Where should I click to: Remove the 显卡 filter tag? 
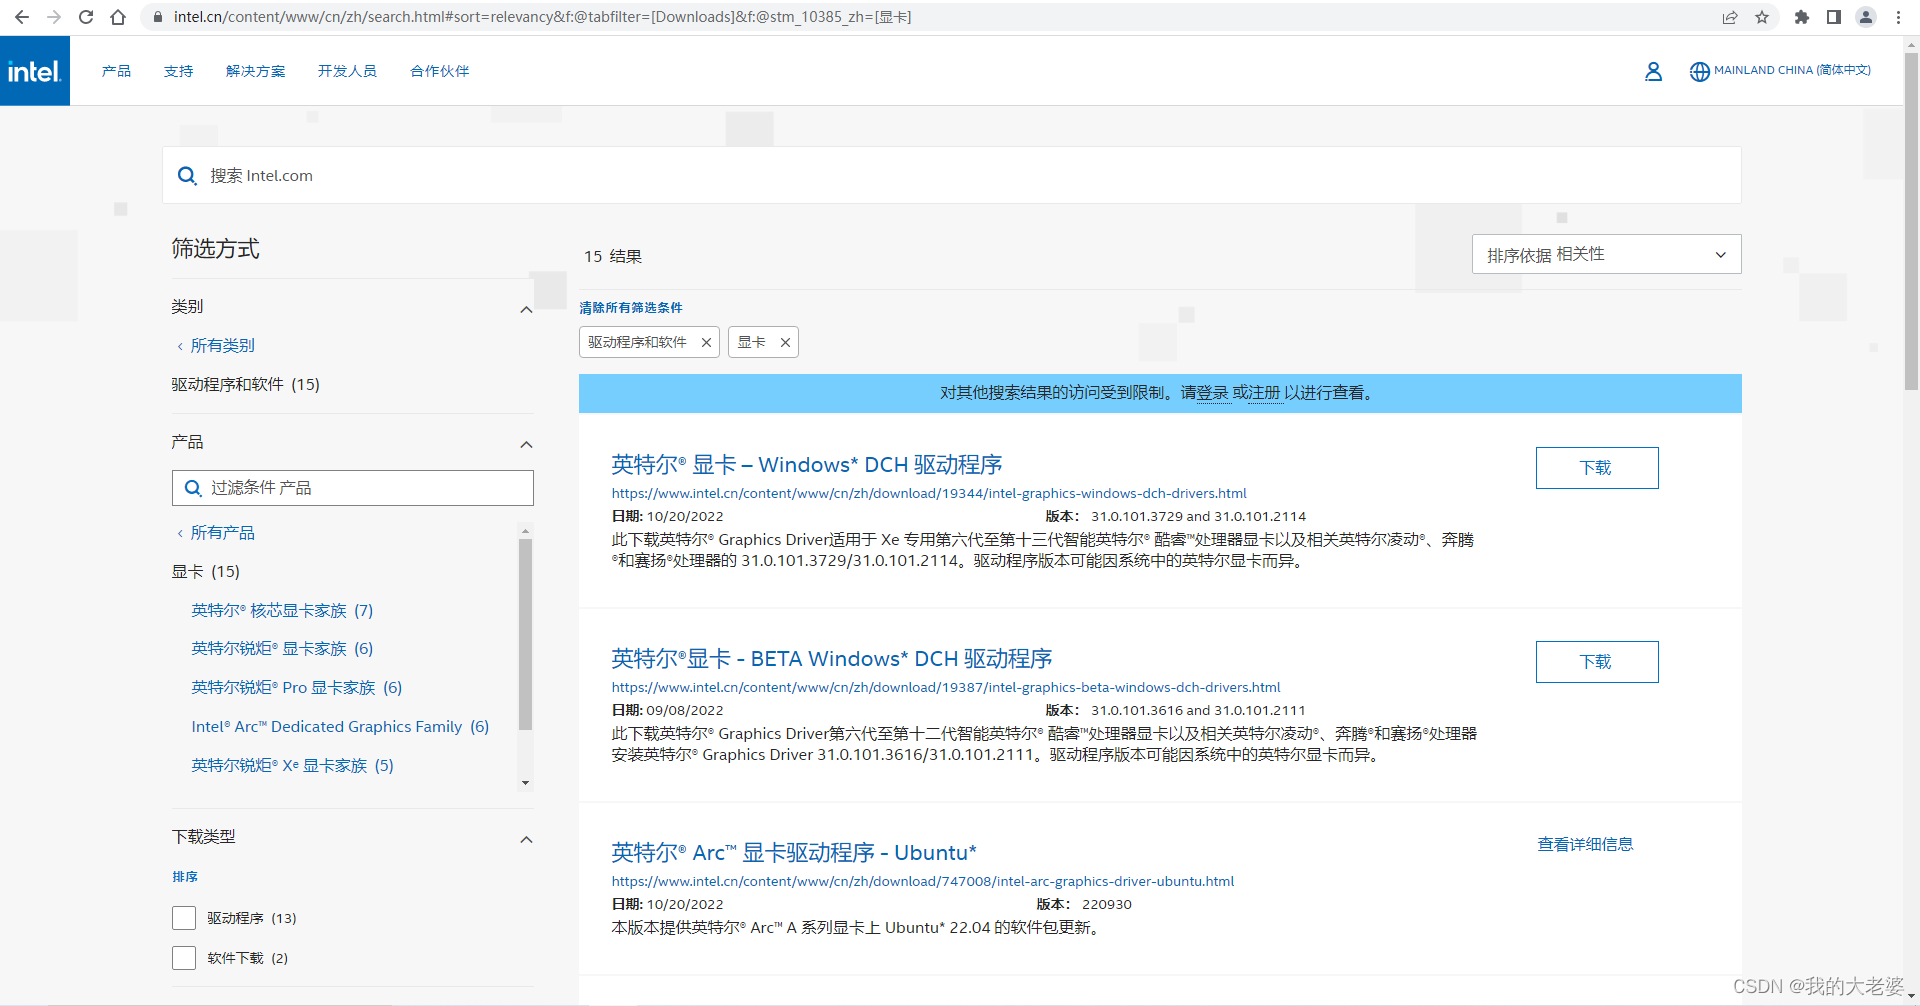point(785,342)
